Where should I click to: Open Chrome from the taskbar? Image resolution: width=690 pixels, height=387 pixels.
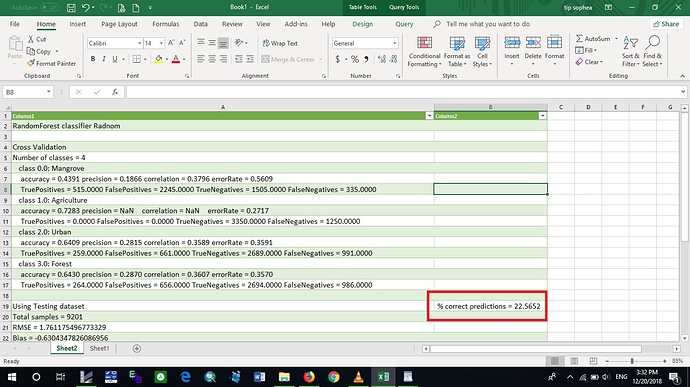(334, 377)
